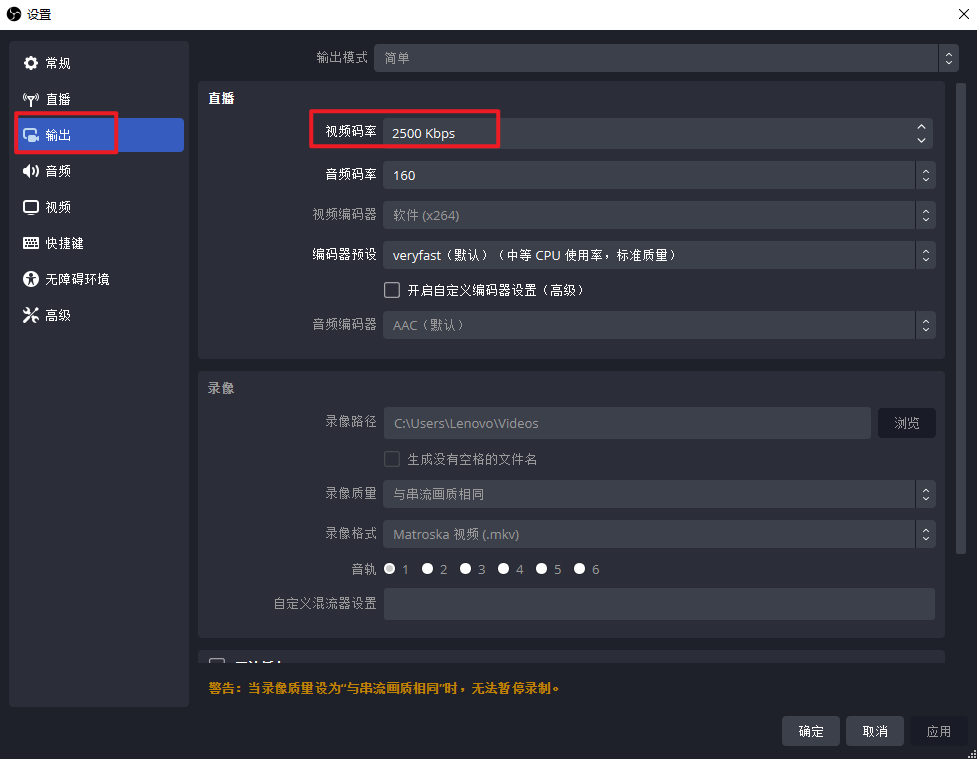This screenshot has width=977, height=759.
Task: Open the 录像格式 Matroska dropdown
Action: tap(659, 534)
